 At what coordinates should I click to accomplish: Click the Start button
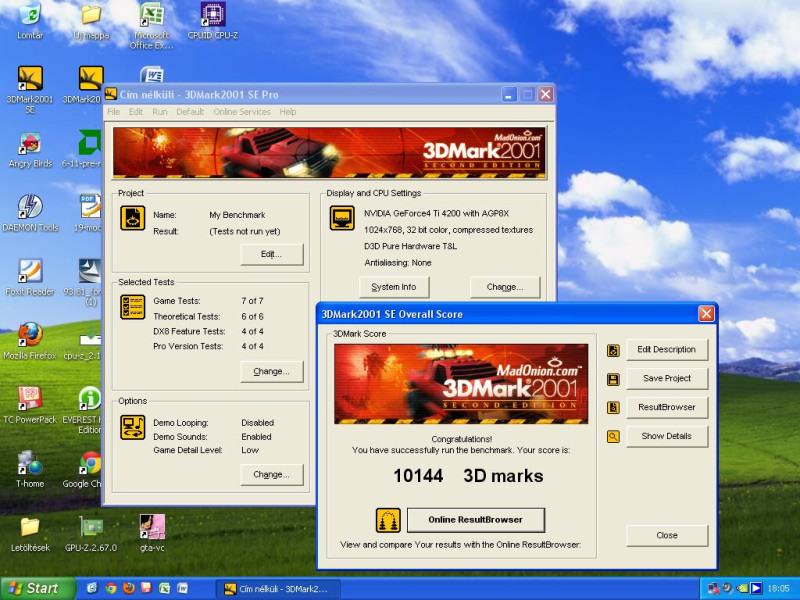pos(37,588)
